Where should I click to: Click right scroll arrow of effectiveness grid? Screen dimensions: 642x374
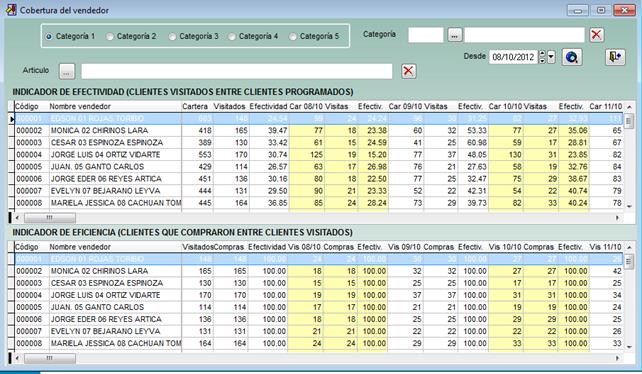point(617,218)
